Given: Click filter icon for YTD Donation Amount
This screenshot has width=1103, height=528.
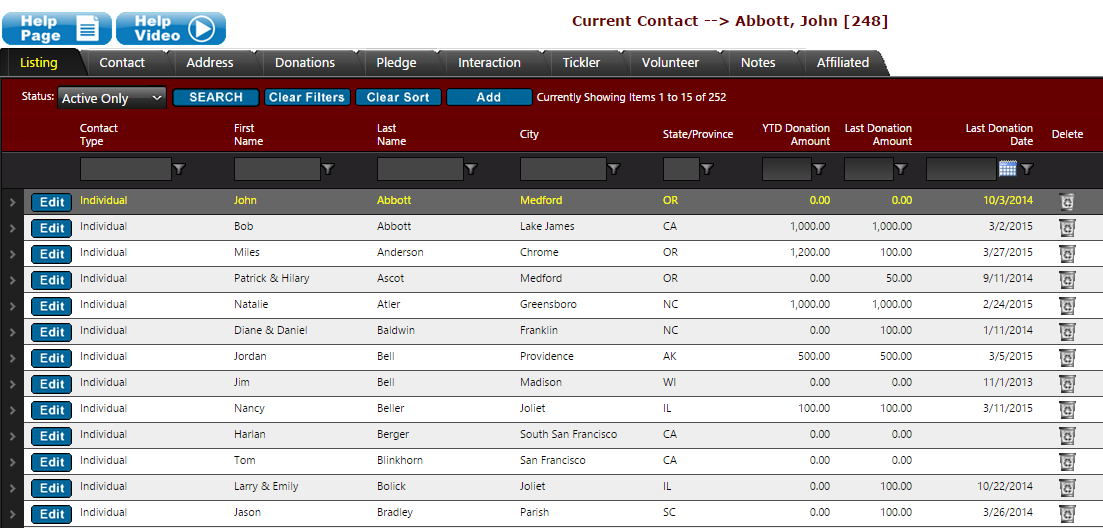Looking at the screenshot, I should [819, 170].
